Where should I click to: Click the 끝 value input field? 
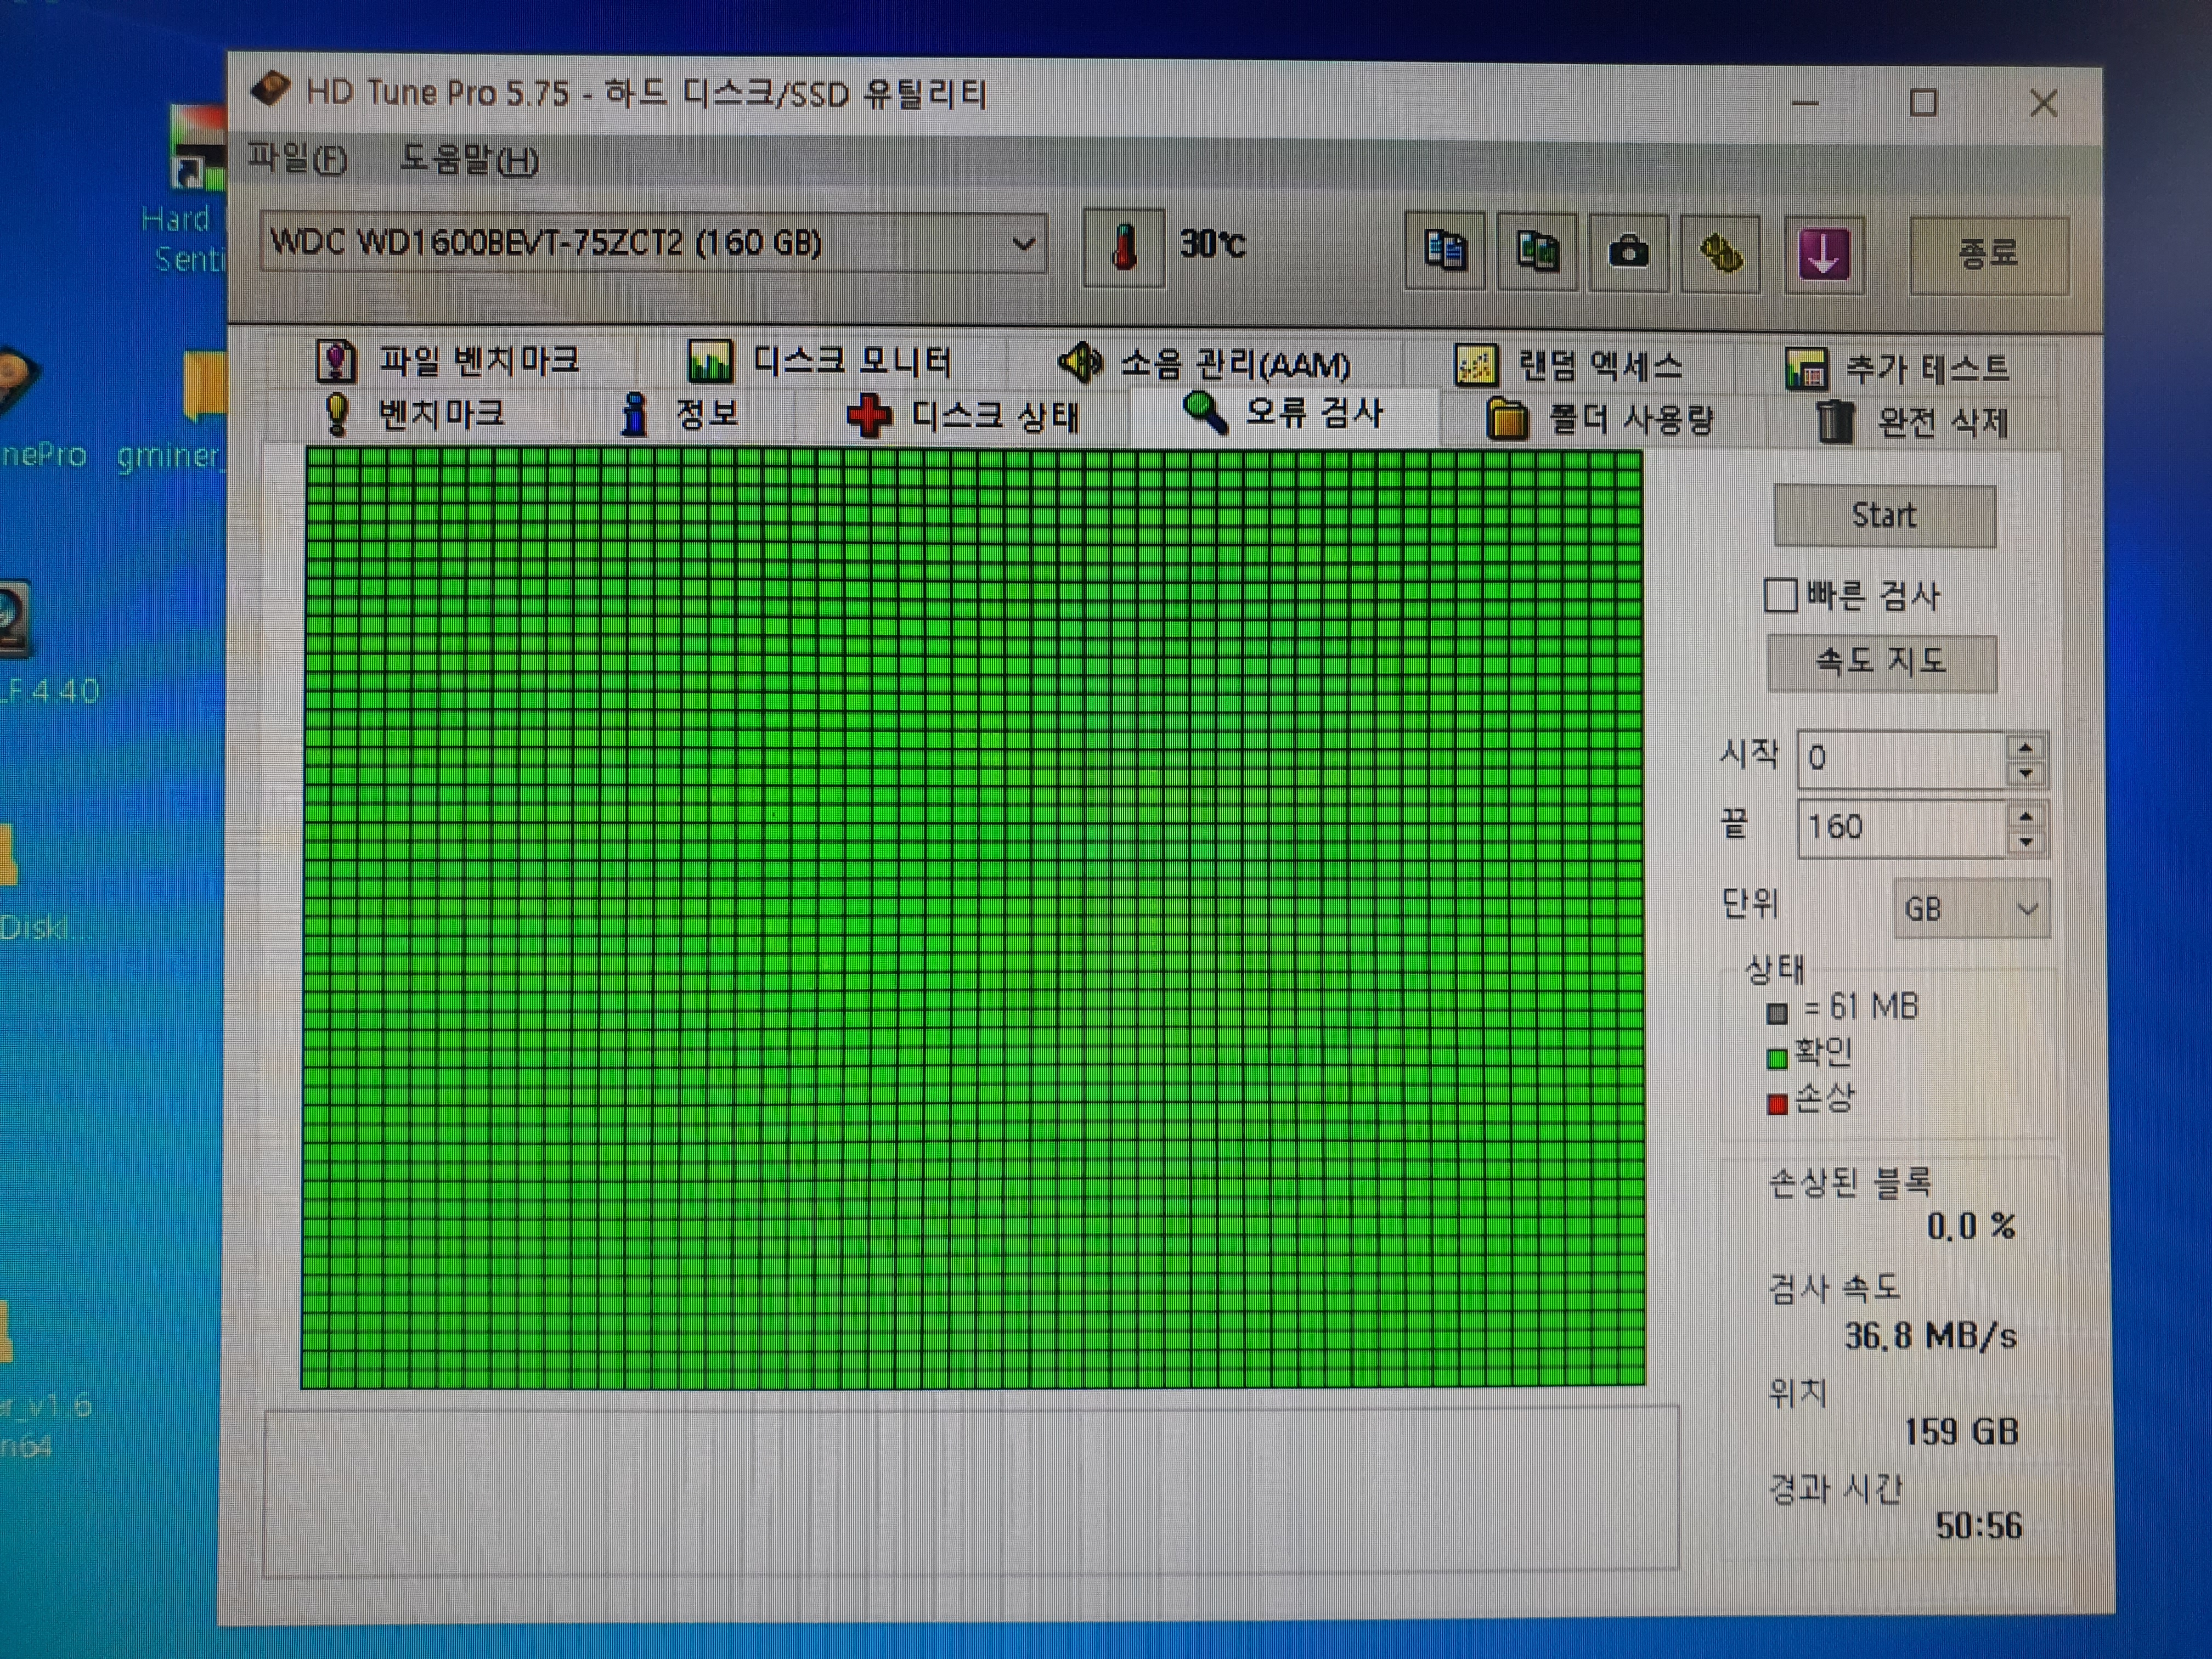click(x=1901, y=828)
